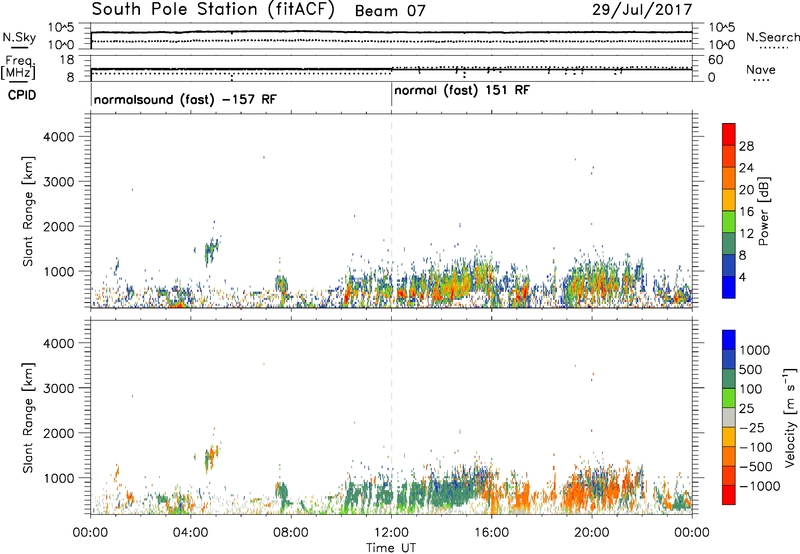Click the "2000" tick of the velocity panel

(58, 433)
